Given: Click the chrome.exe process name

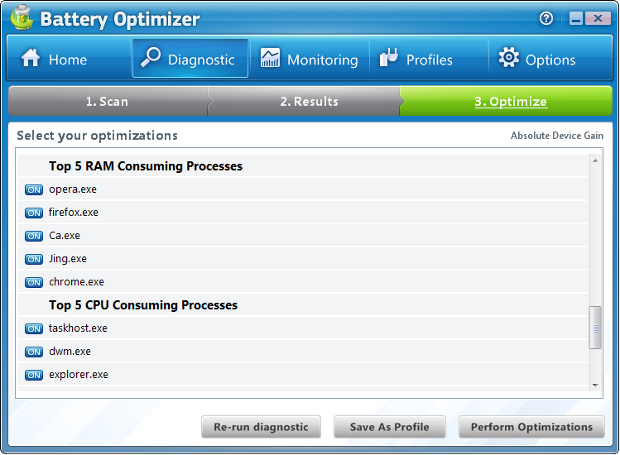Looking at the screenshot, I should click(x=77, y=282).
